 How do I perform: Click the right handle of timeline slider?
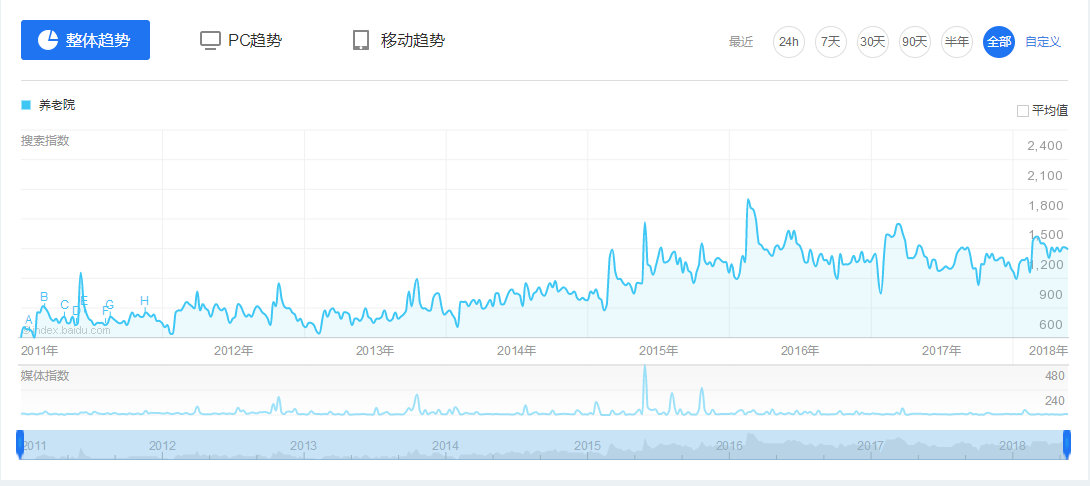click(1067, 444)
